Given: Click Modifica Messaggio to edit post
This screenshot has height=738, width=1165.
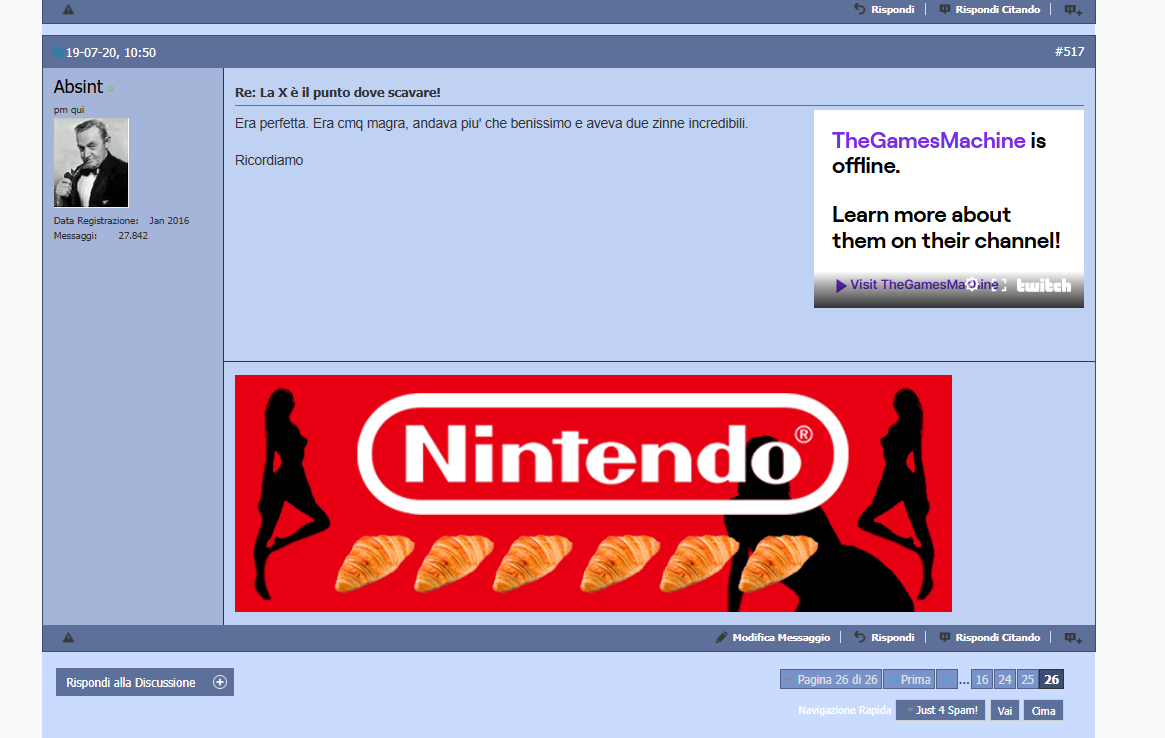Looking at the screenshot, I should tap(773, 638).
